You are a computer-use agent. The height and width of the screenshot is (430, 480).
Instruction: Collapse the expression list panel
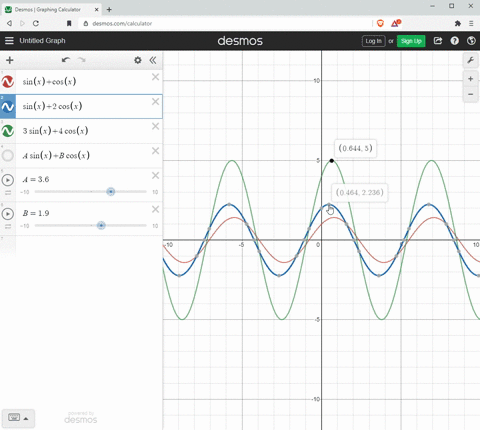coord(153,60)
